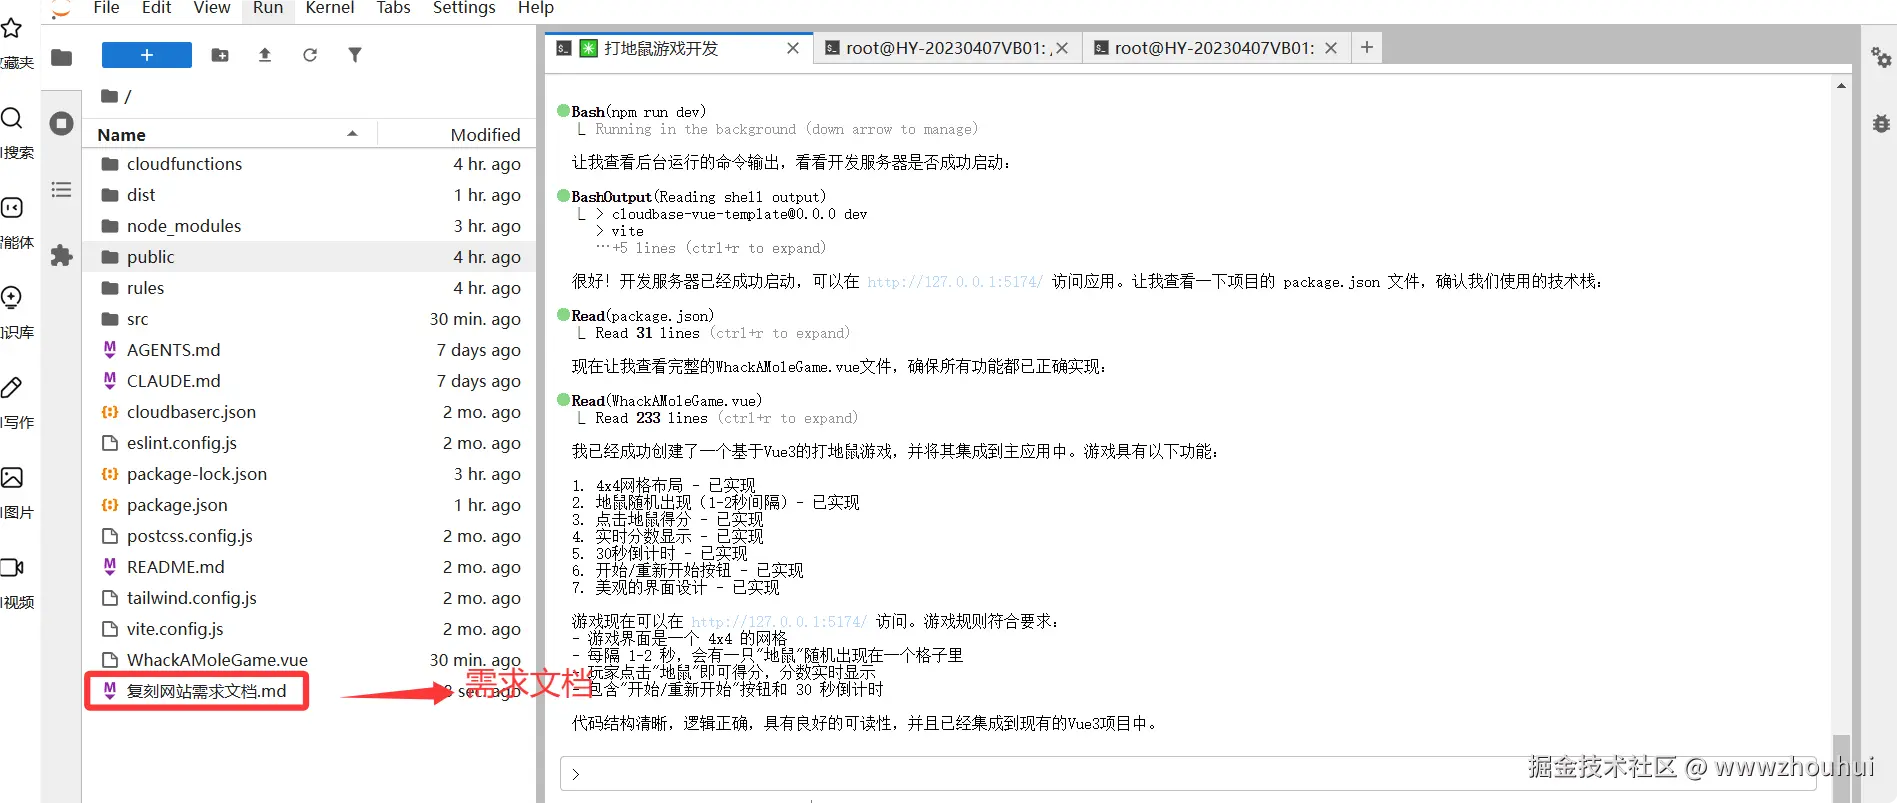Toggle the file filter funnel icon

[x=355, y=55]
